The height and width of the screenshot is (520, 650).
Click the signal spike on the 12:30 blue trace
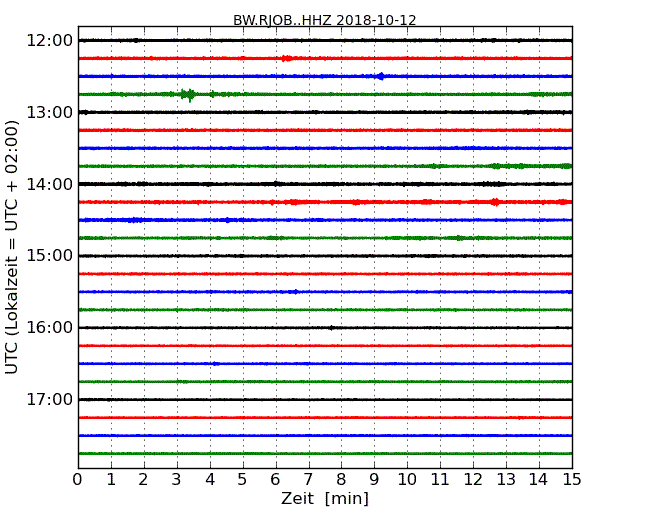pos(381,76)
